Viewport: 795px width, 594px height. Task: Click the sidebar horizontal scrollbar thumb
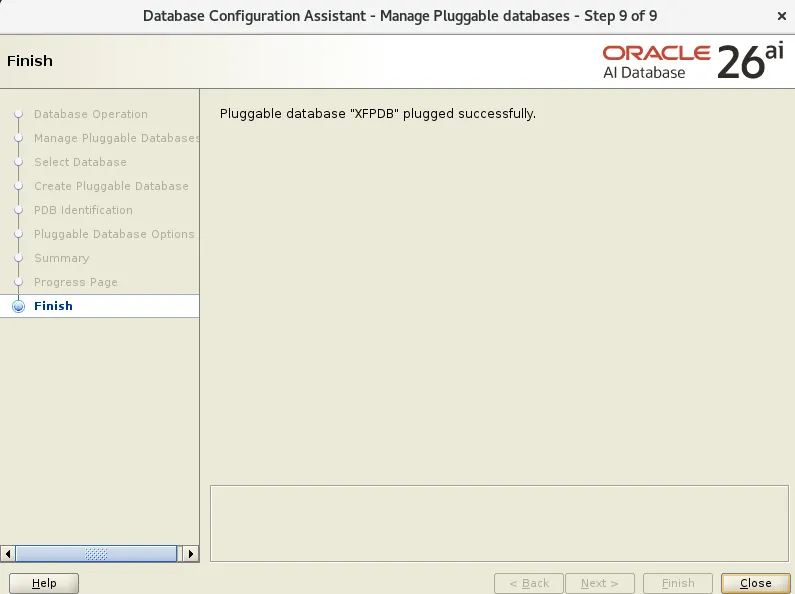click(x=96, y=553)
